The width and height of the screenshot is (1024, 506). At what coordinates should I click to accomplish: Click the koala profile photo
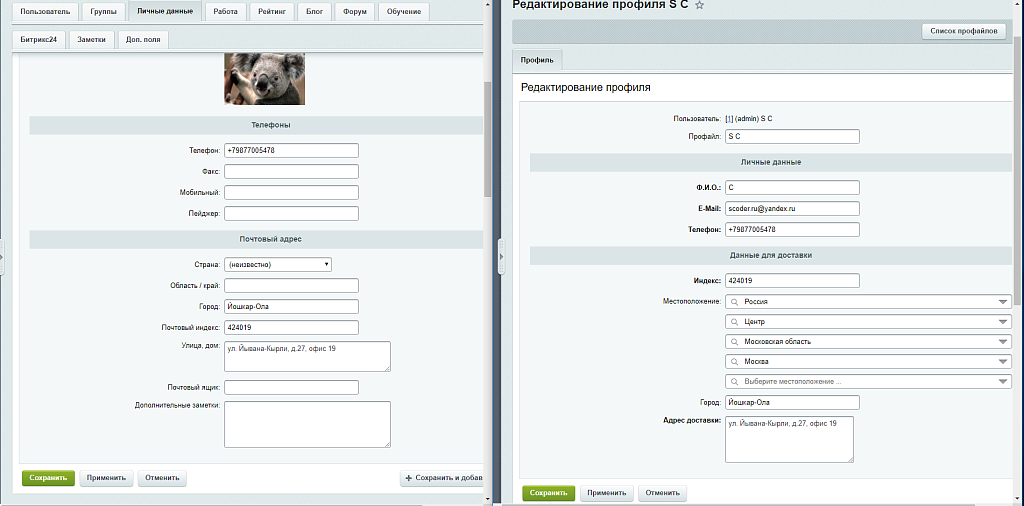264,78
